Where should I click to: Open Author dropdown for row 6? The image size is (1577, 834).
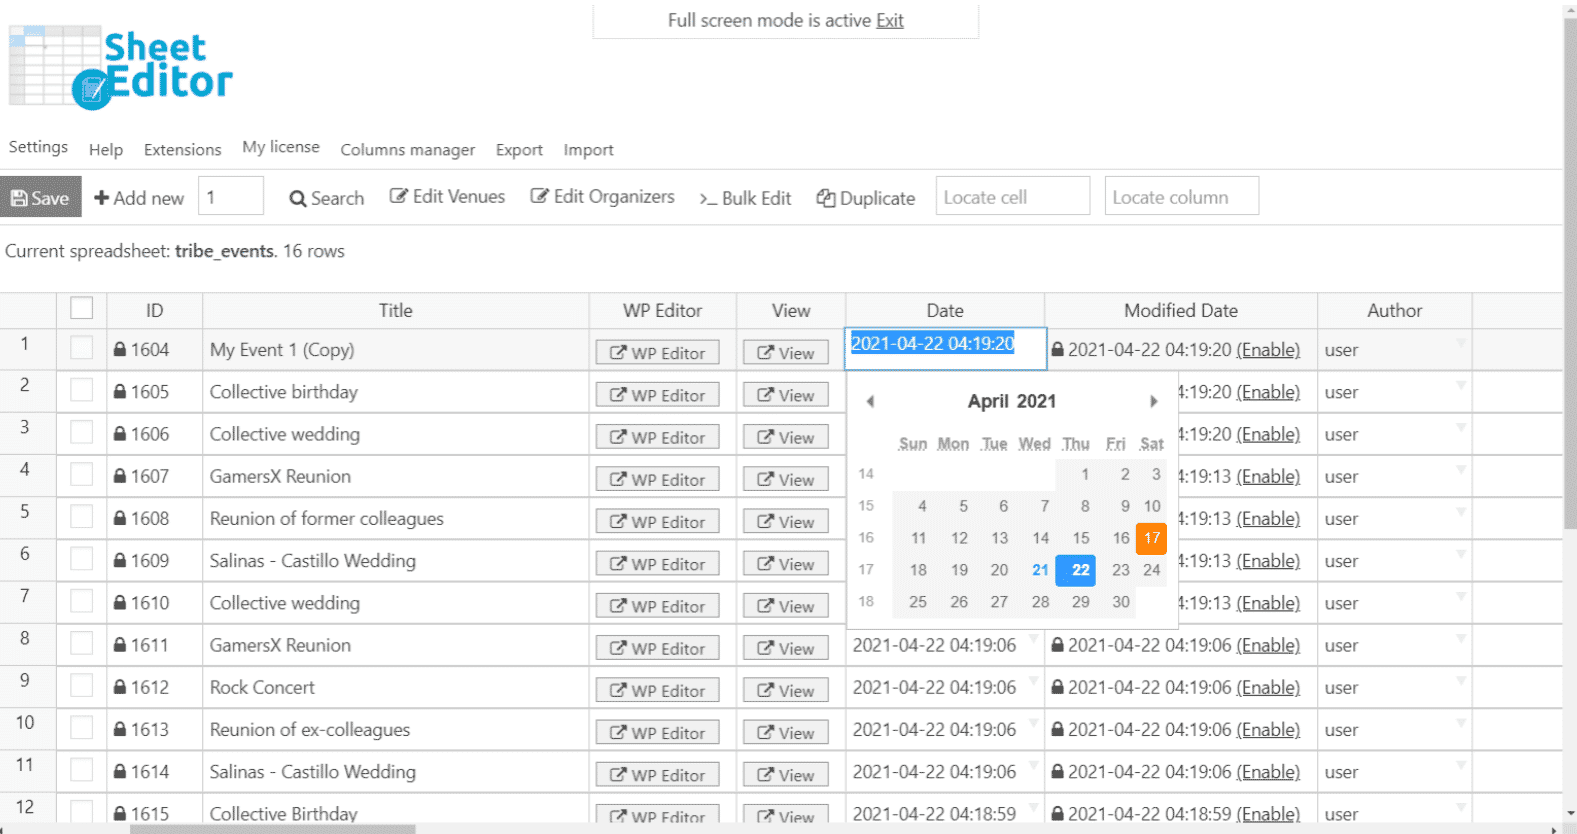[1461, 554]
